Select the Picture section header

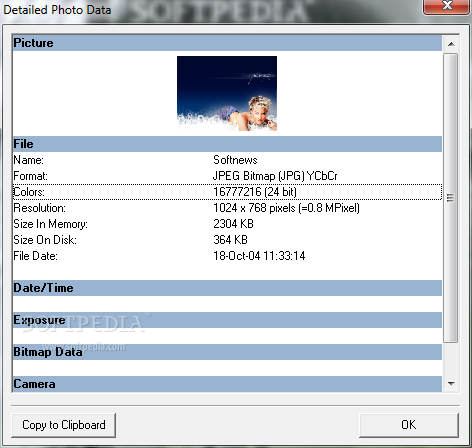[227, 43]
